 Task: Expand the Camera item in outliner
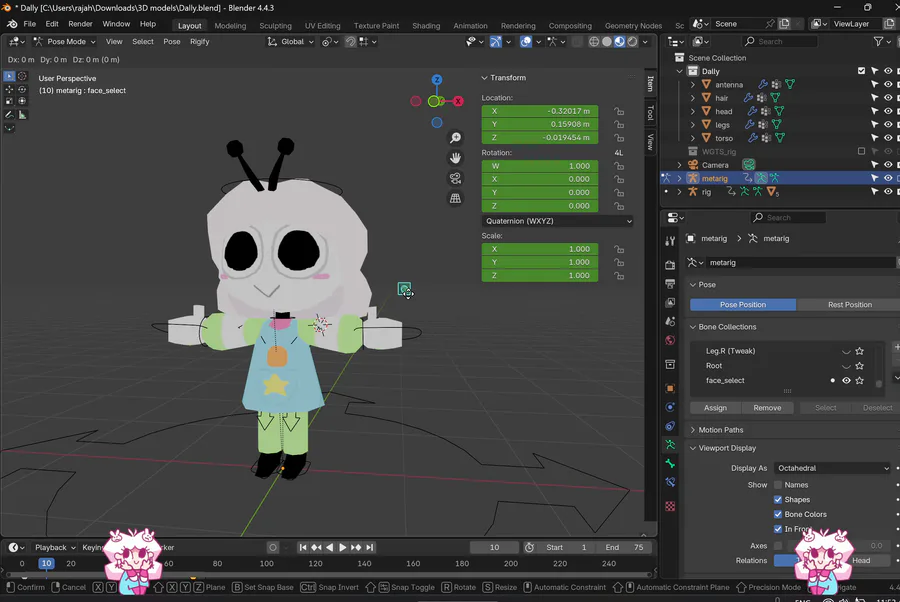(x=680, y=165)
